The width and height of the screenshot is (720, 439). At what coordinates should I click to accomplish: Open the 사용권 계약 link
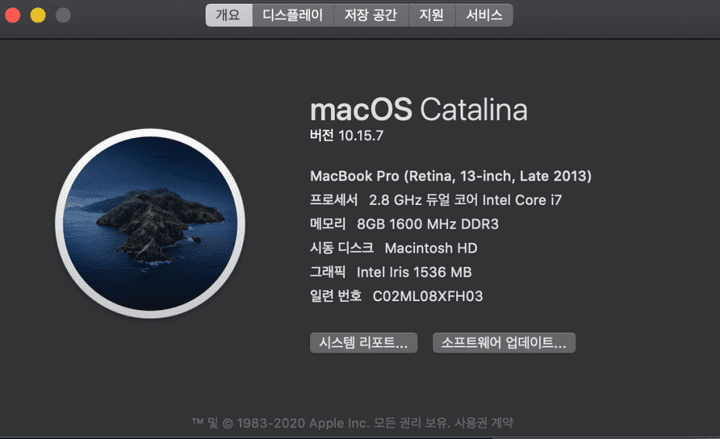click(484, 422)
